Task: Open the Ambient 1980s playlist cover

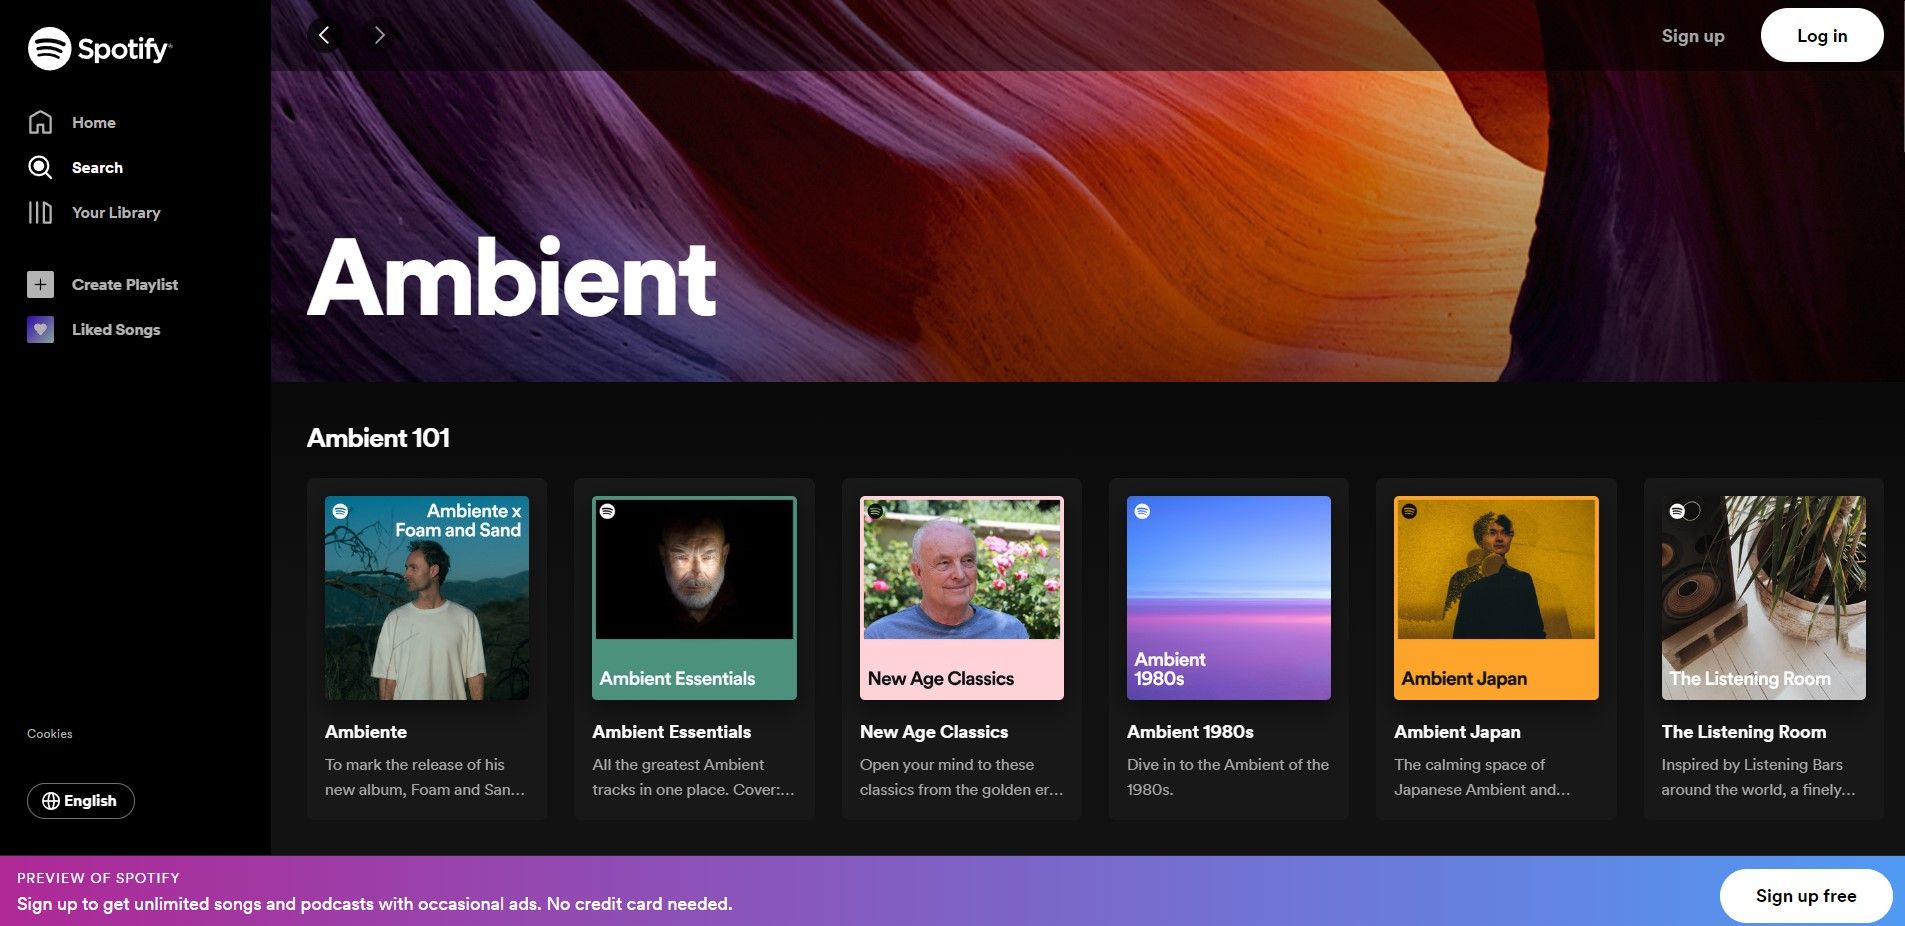Action: 1229,598
